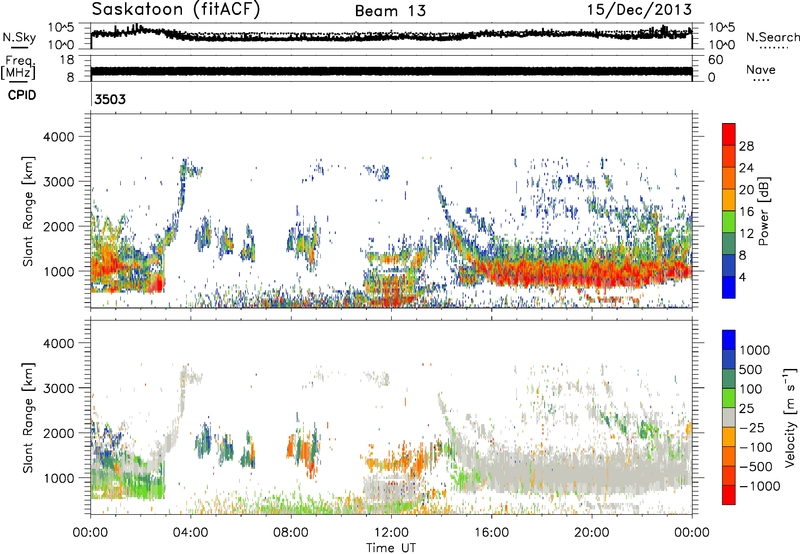Click the "4" tick on power colorbar
This screenshot has height=554, width=800.
click(743, 277)
